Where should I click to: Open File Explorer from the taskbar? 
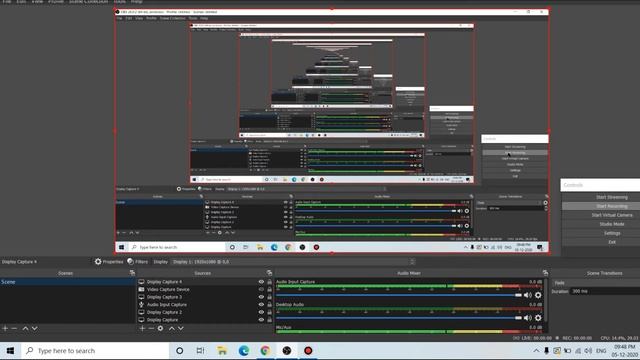(x=222, y=351)
